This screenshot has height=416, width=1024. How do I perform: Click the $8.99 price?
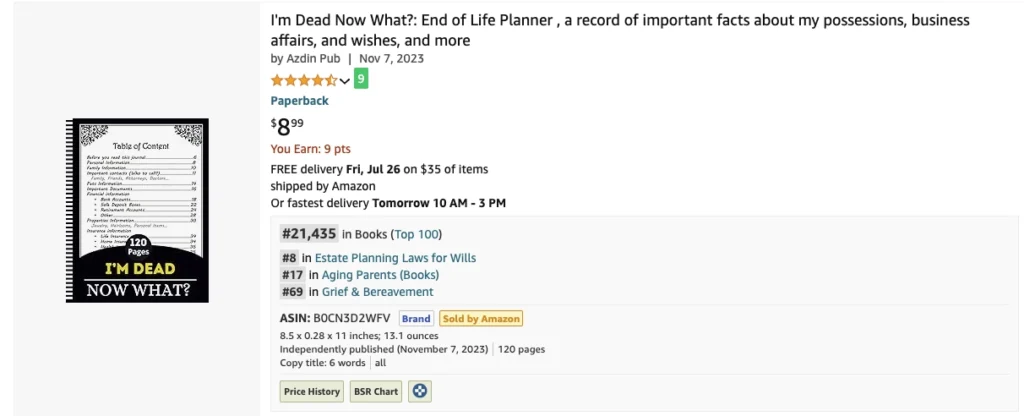(287, 126)
